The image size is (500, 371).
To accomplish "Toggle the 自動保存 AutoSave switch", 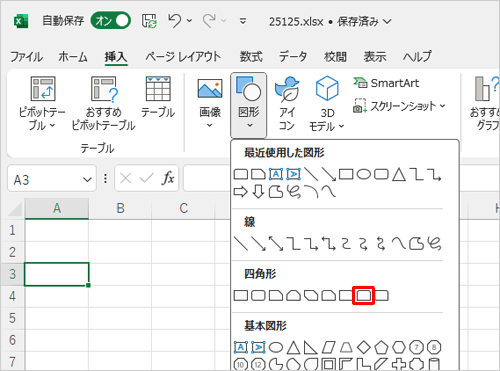I will [110, 21].
